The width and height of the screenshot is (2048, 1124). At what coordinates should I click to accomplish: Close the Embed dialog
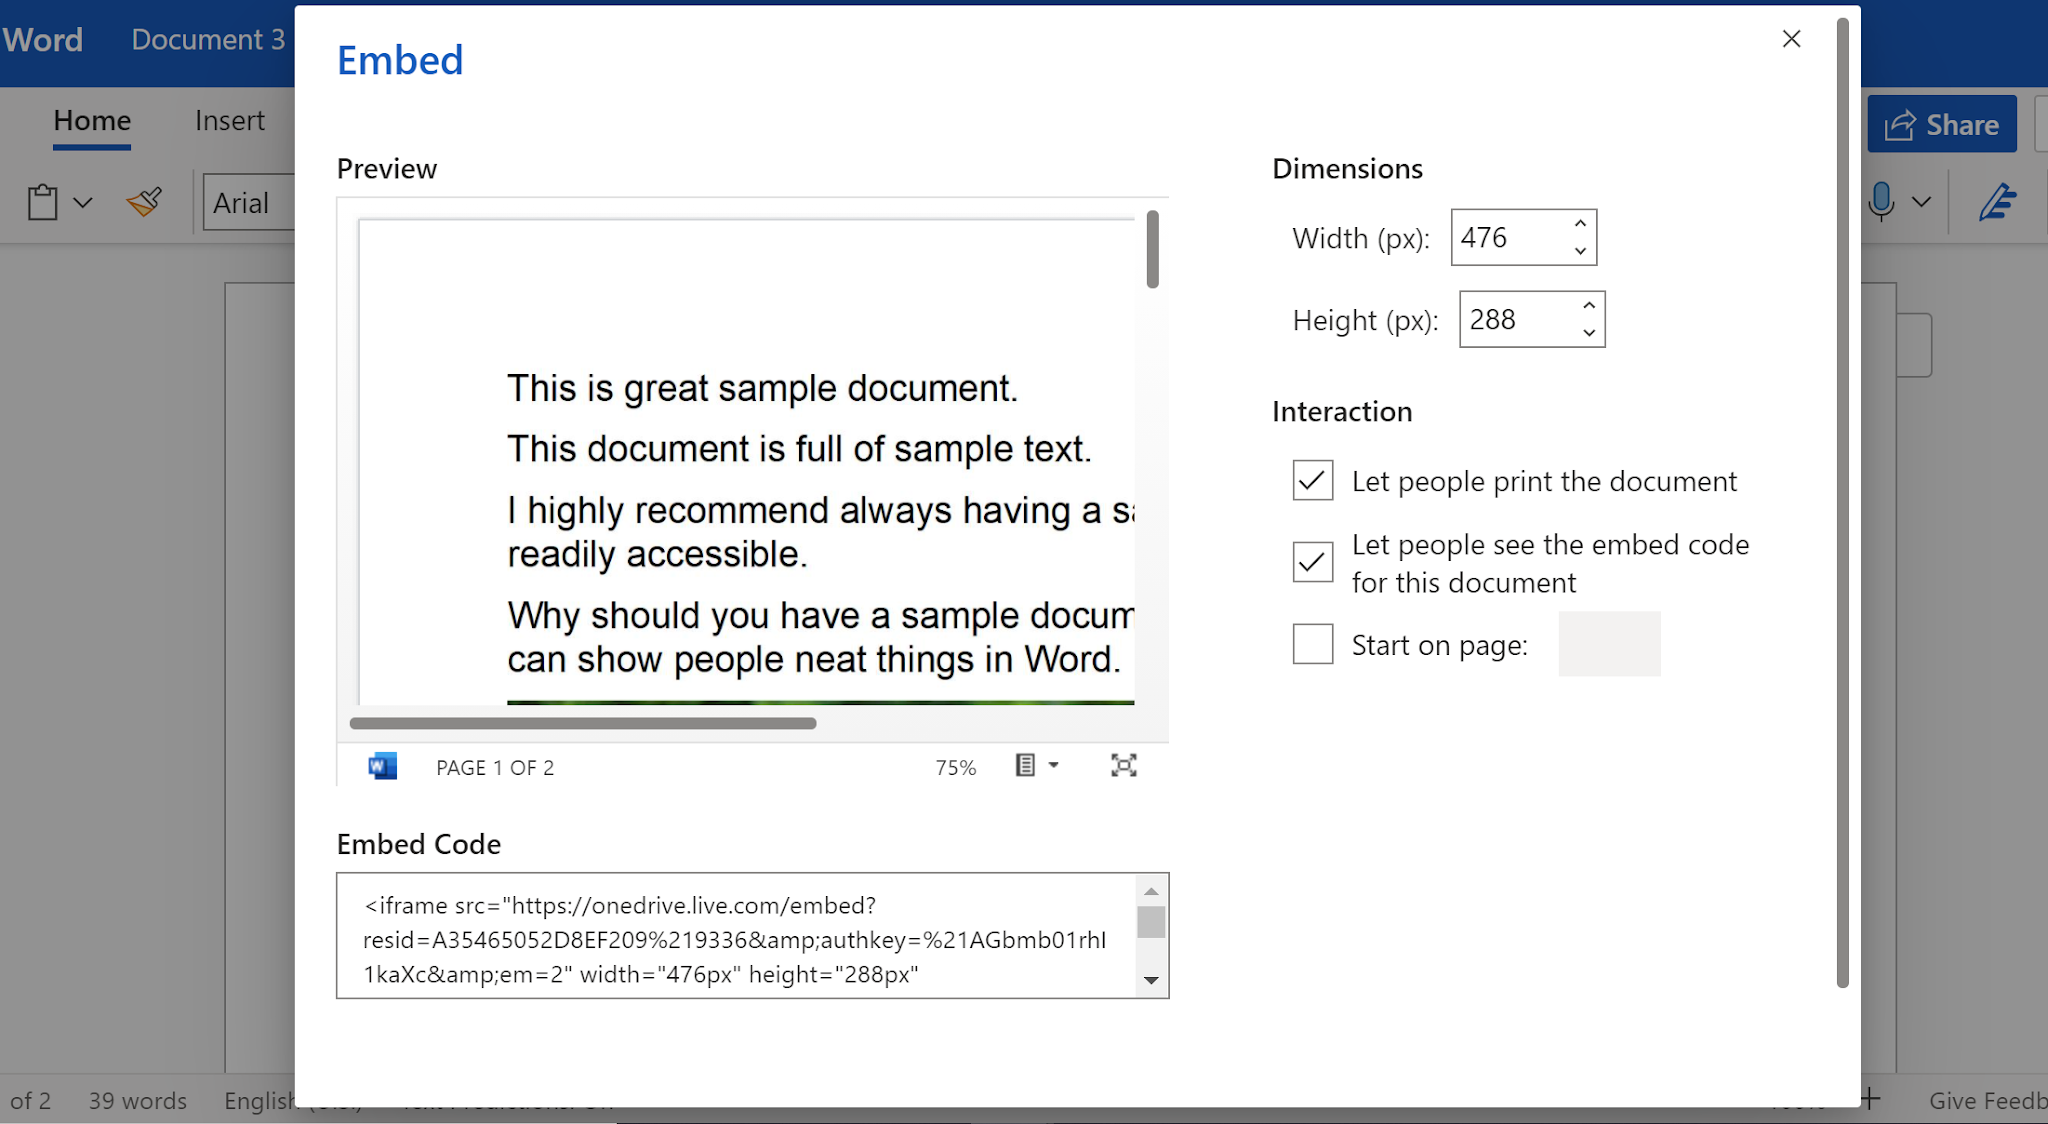(1791, 39)
